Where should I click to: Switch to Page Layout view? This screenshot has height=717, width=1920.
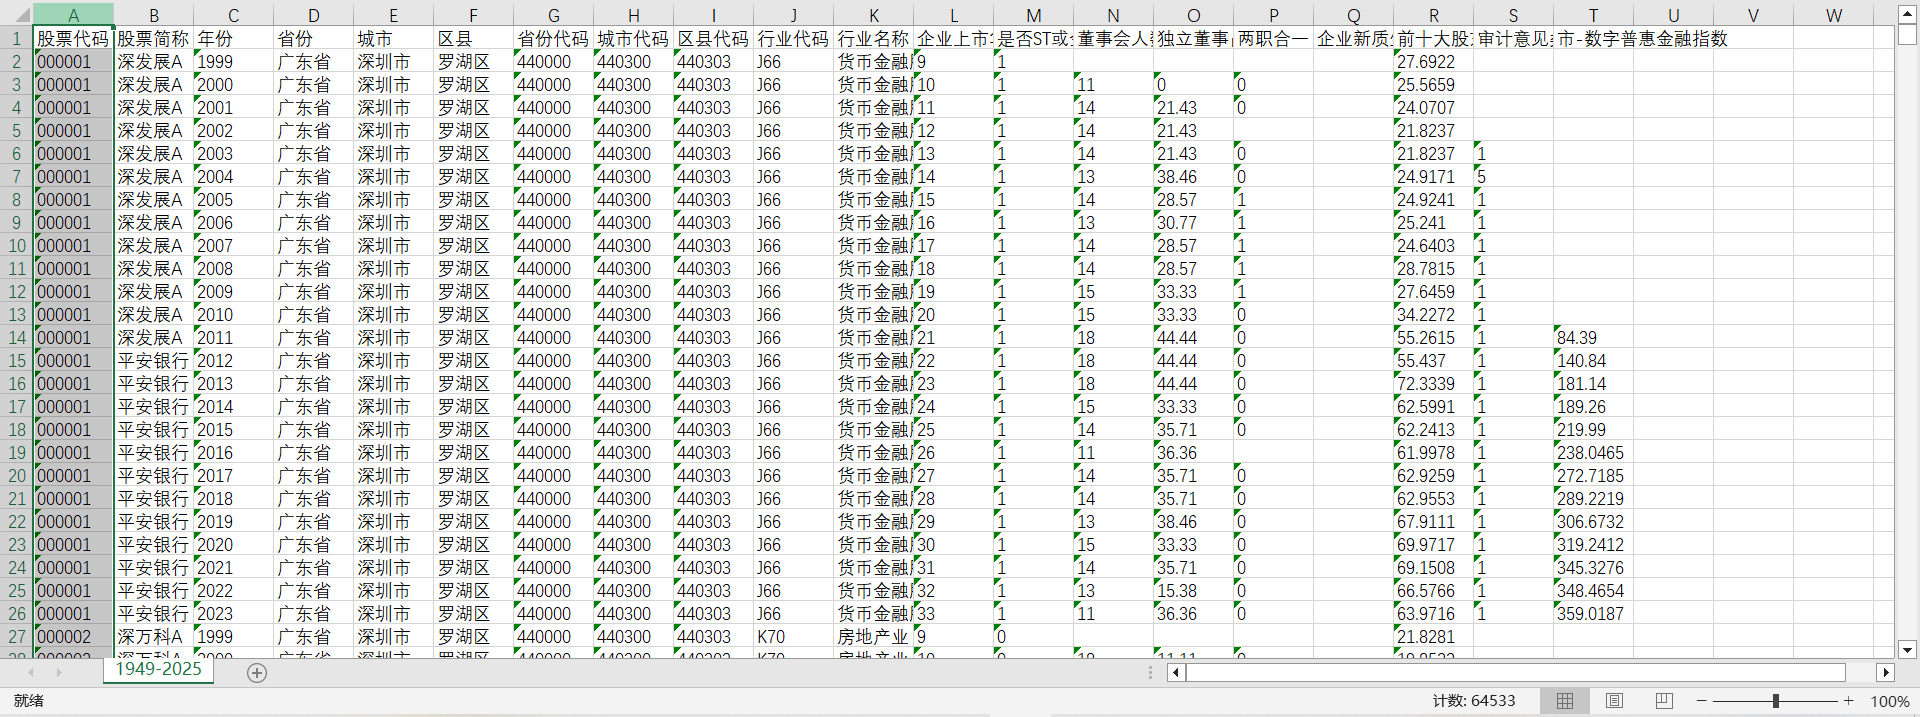1614,701
